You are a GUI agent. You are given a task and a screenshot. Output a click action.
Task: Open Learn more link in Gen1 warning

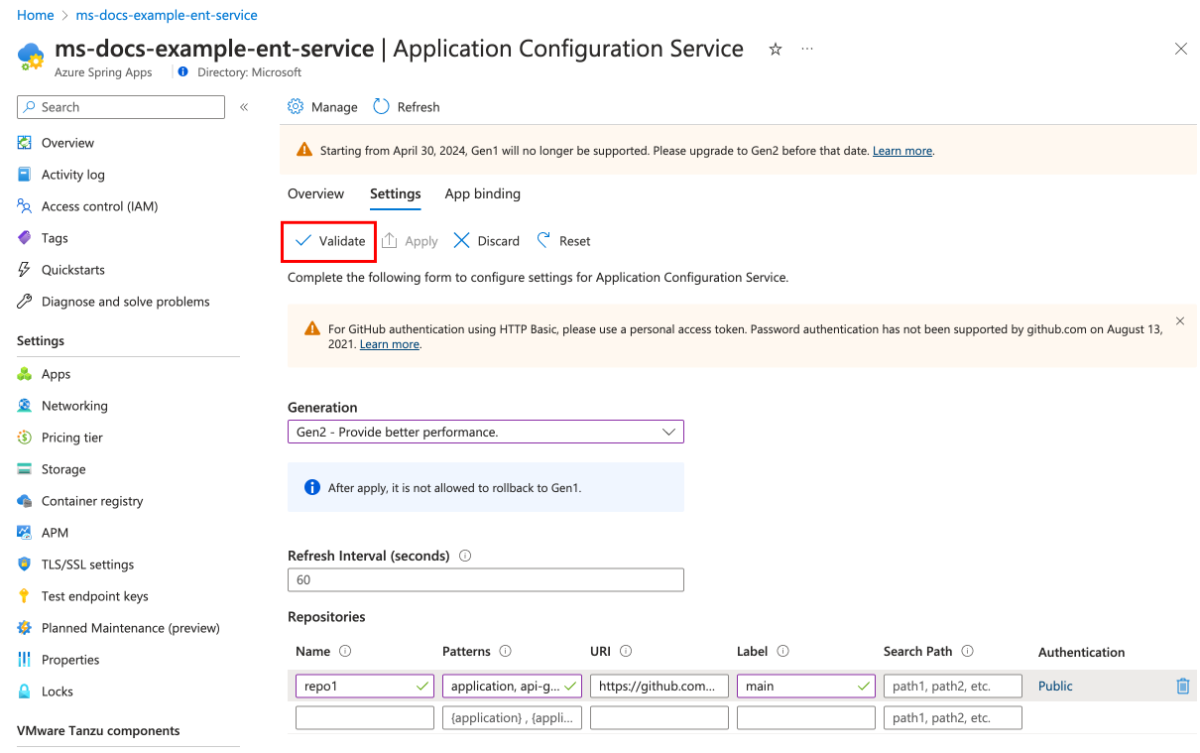(902, 151)
